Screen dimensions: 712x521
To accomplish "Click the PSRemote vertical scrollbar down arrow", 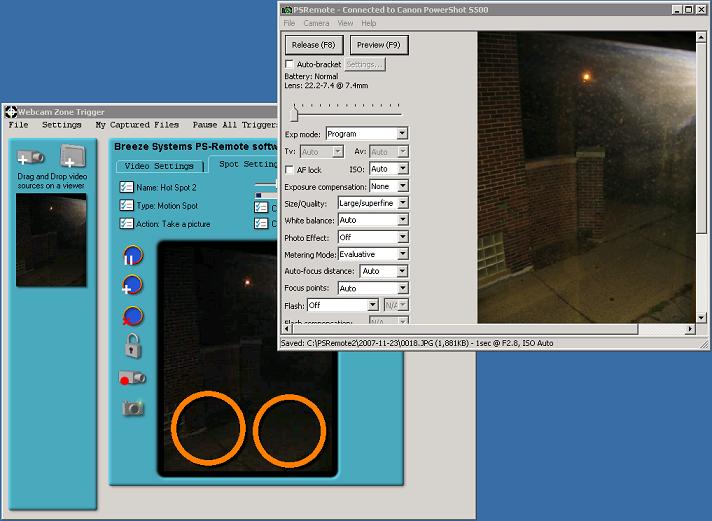I will click(x=701, y=318).
